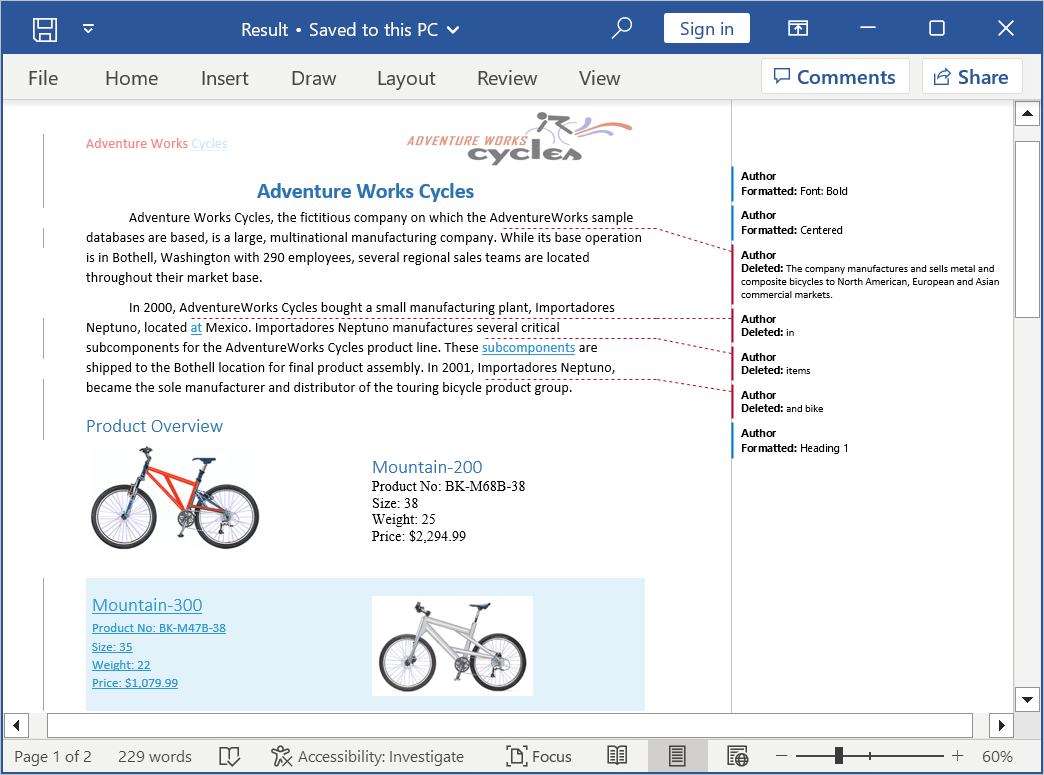
Task: Click the 'Result' document title
Action: 264,30
